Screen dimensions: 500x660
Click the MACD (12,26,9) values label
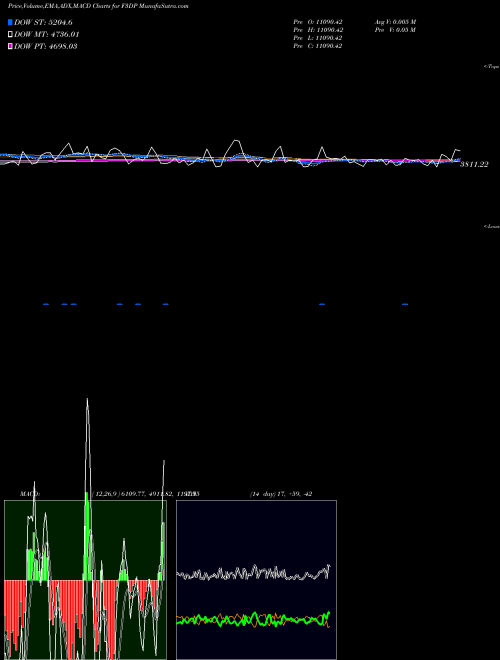[x=147, y=494]
